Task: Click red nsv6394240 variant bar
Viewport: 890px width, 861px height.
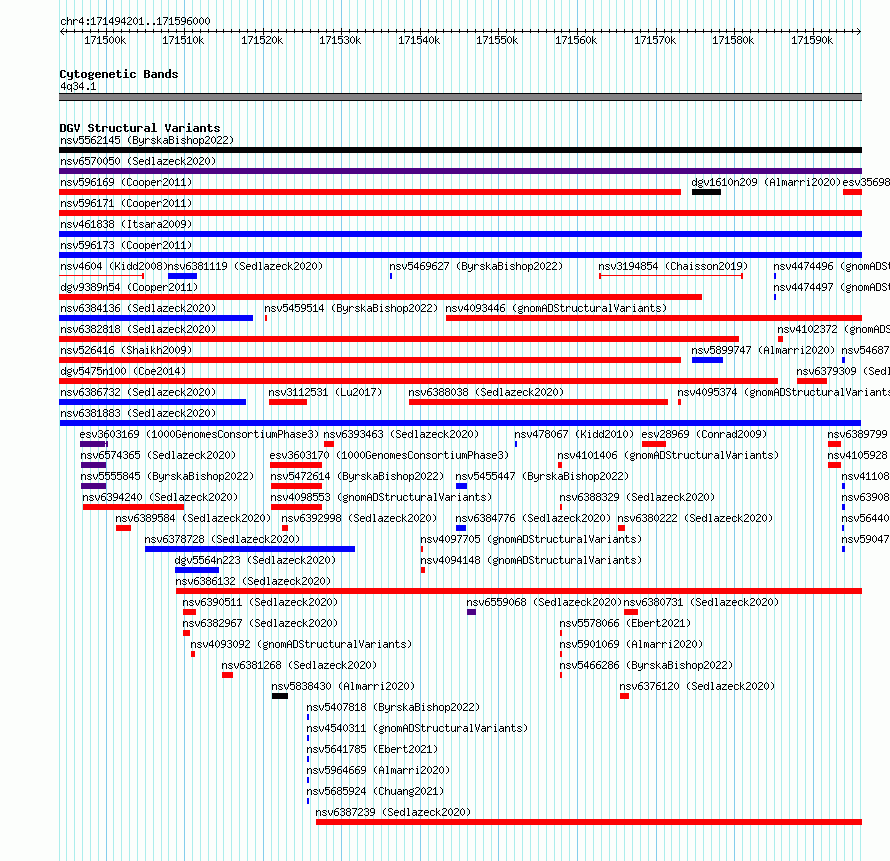Action: (133, 507)
